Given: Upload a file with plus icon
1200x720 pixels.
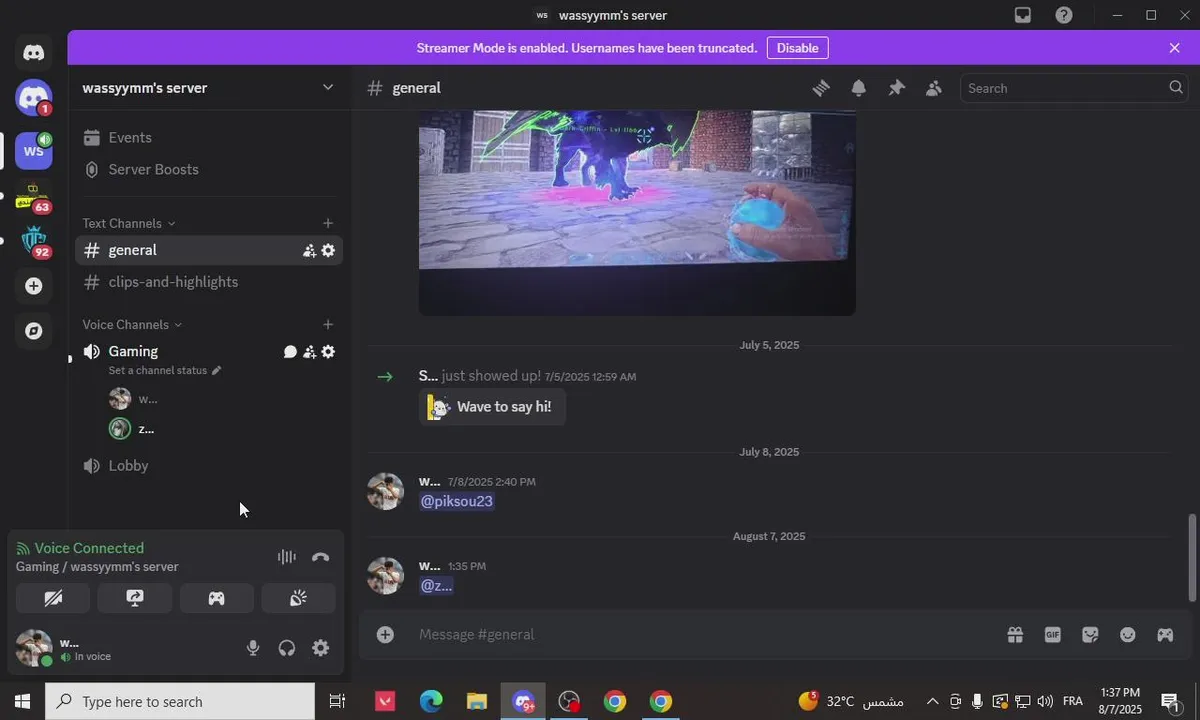Looking at the screenshot, I should [x=385, y=634].
